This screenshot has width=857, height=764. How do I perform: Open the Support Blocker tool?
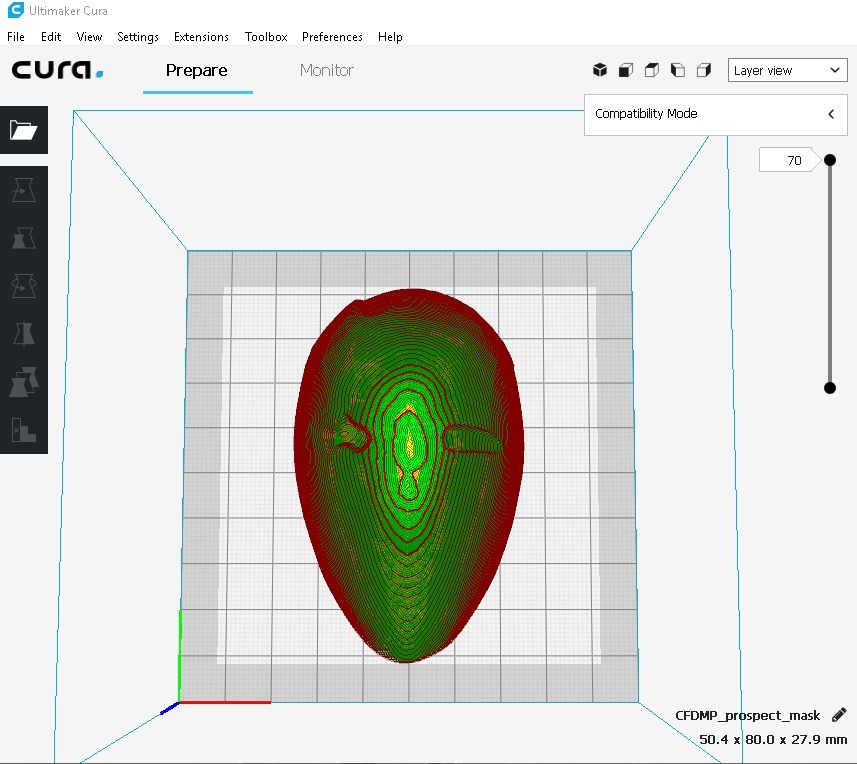[24, 430]
